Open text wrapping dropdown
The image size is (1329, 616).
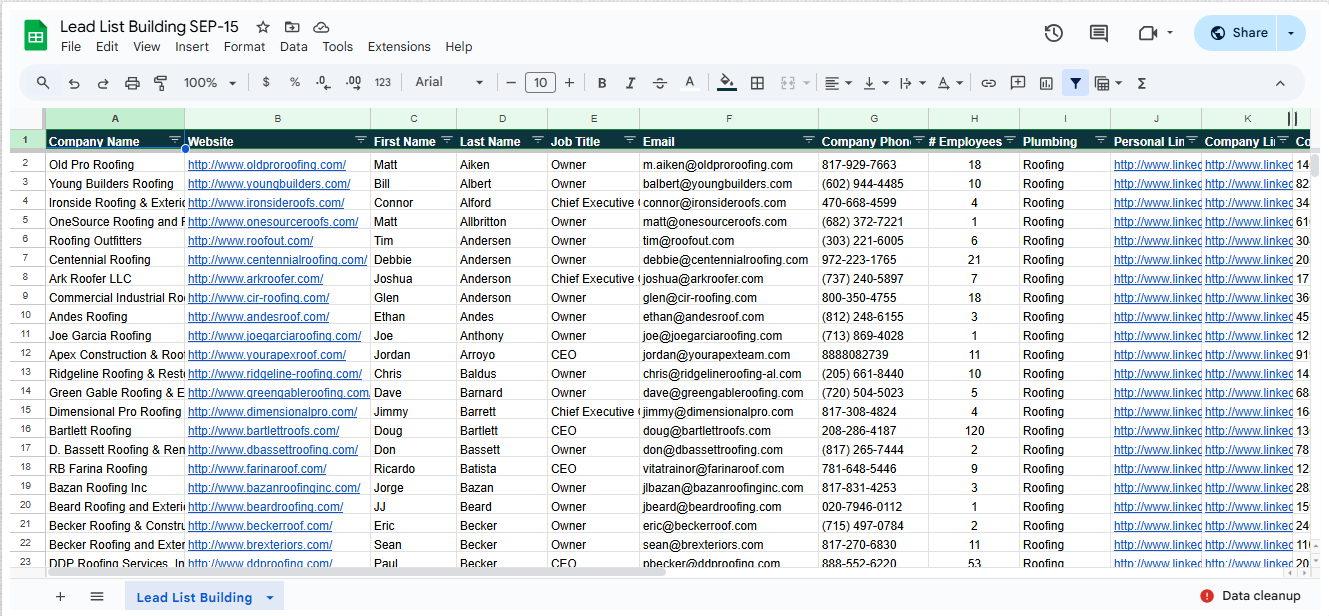[912, 83]
